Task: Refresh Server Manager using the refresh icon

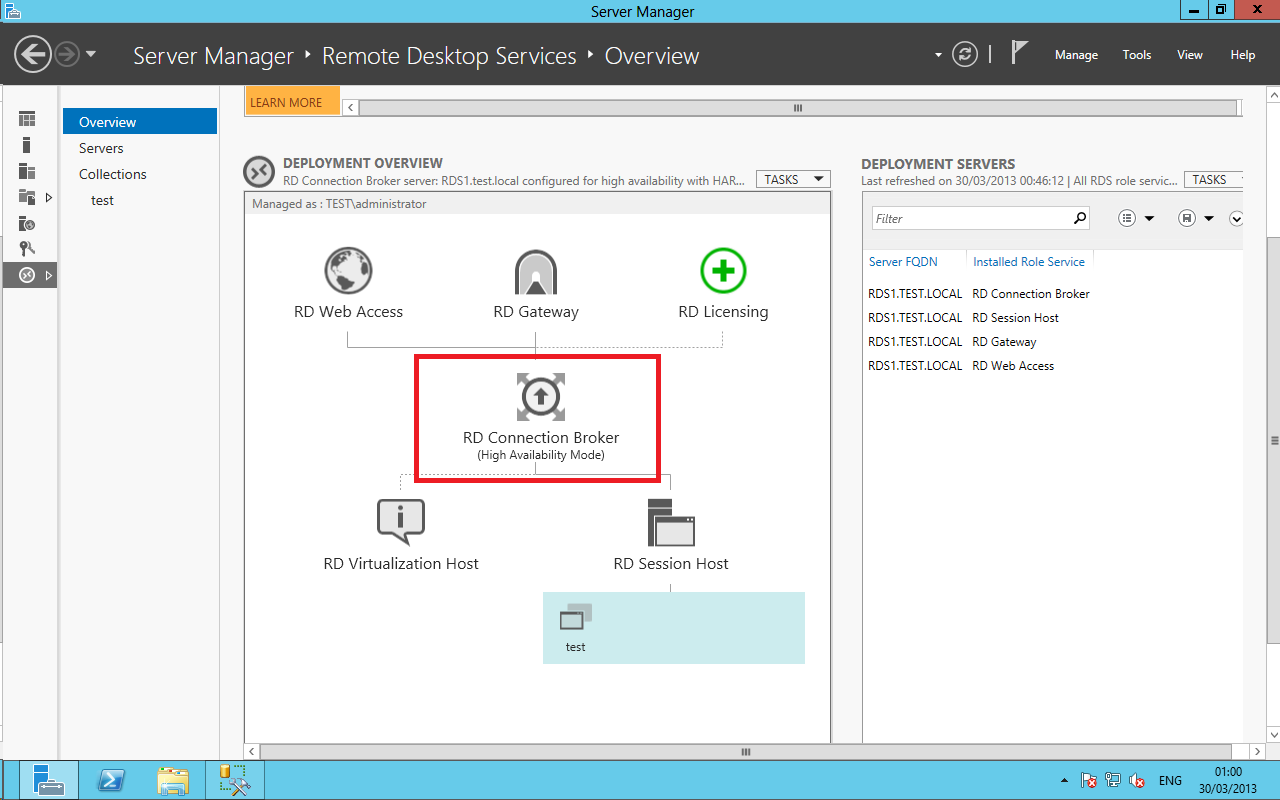Action: 964,54
